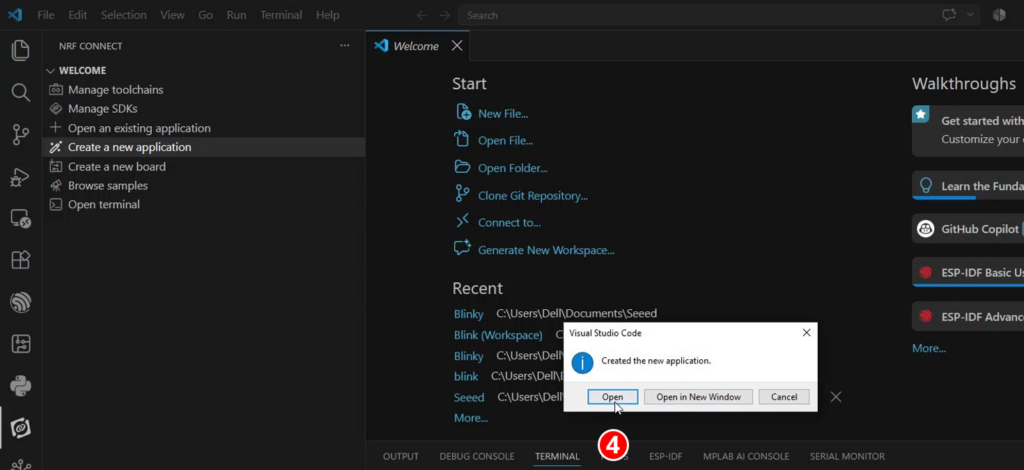Select Open an existing application
Image resolution: width=1024 pixels, height=470 pixels.
[x=139, y=128]
